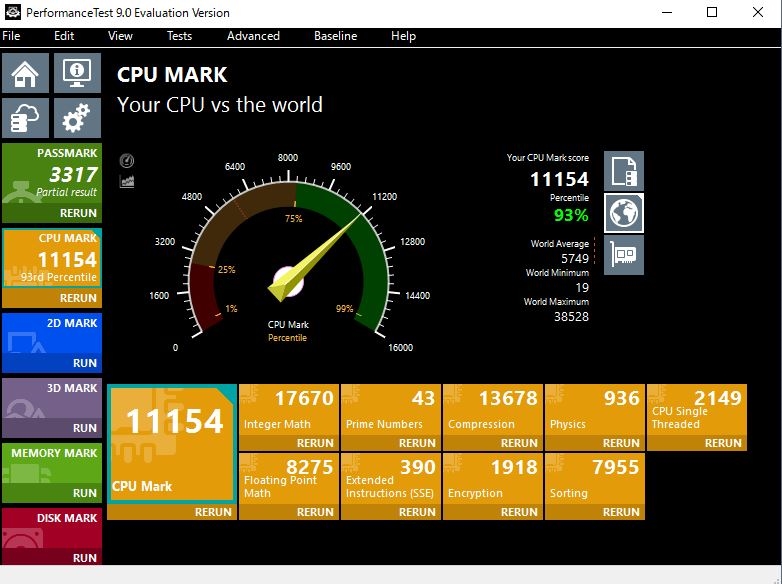Screen dimensions: 782x584
Task: Click the Extended Instructions 390 result
Action: coord(391,478)
